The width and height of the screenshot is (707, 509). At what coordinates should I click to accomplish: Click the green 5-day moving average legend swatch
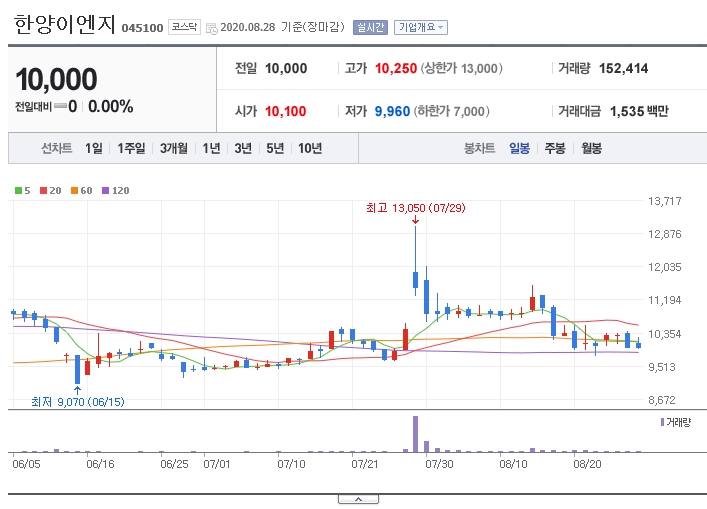coord(18,191)
